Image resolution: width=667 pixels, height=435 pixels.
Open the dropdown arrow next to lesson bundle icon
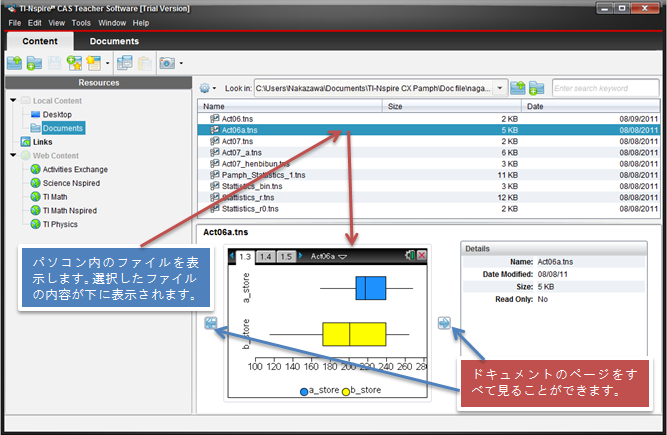pos(108,63)
